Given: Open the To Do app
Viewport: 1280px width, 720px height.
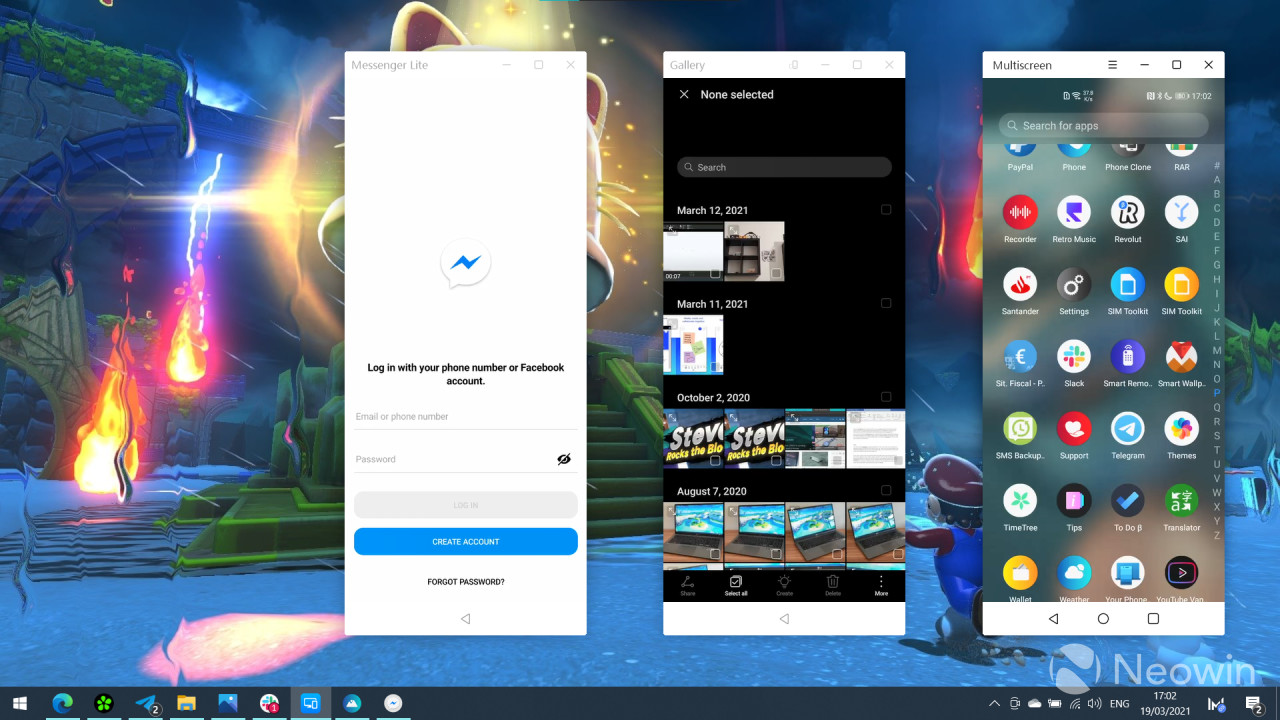Looking at the screenshot, I should click(x=1128, y=500).
